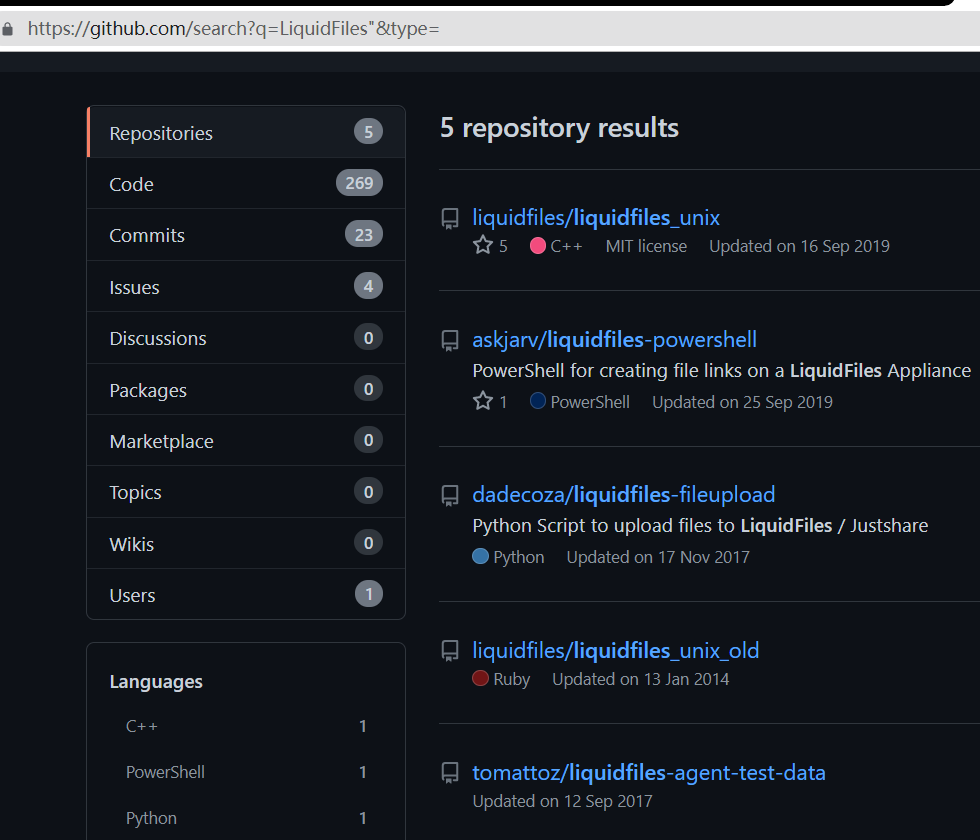The image size is (980, 840).
Task: Select Topics category
Action: (x=246, y=492)
